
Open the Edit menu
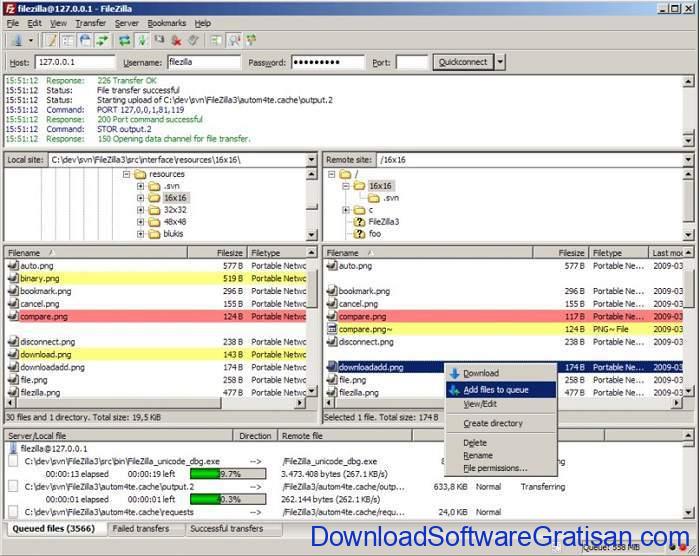point(34,23)
